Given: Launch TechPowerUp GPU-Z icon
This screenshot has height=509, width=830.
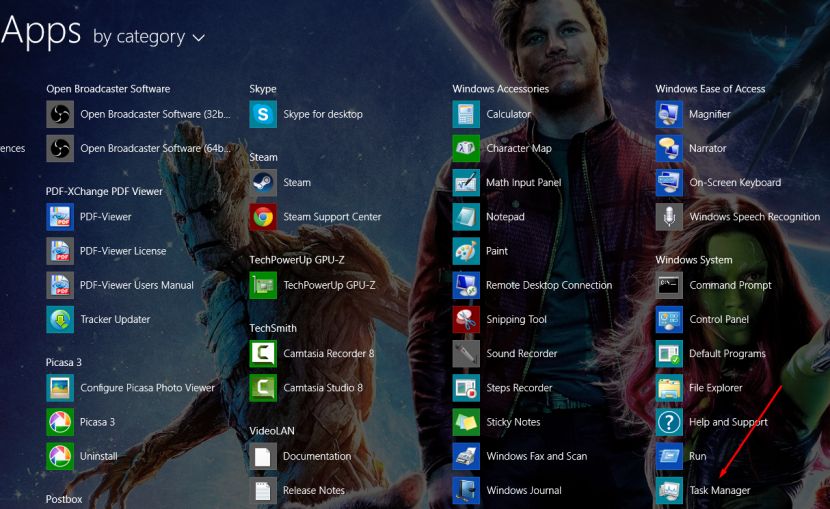Looking at the screenshot, I should (263, 285).
